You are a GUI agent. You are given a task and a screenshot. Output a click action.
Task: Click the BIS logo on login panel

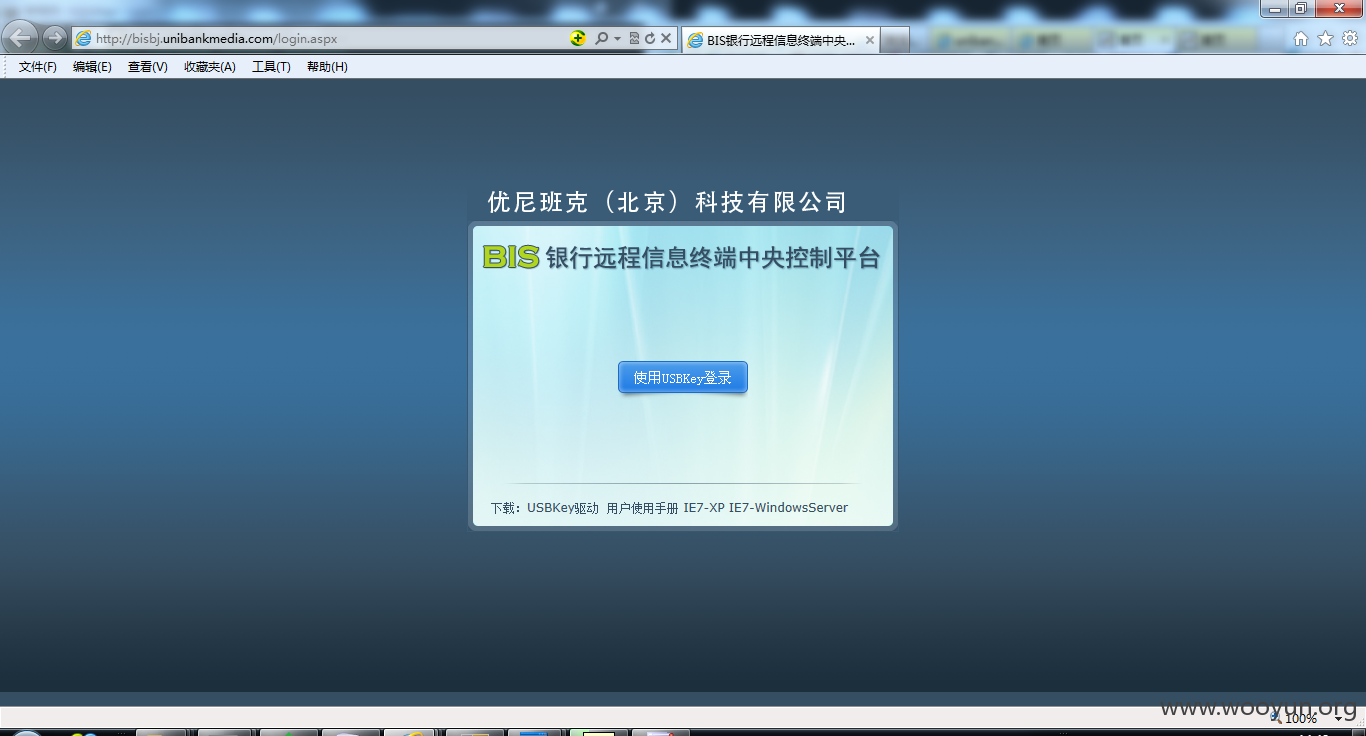click(511, 257)
